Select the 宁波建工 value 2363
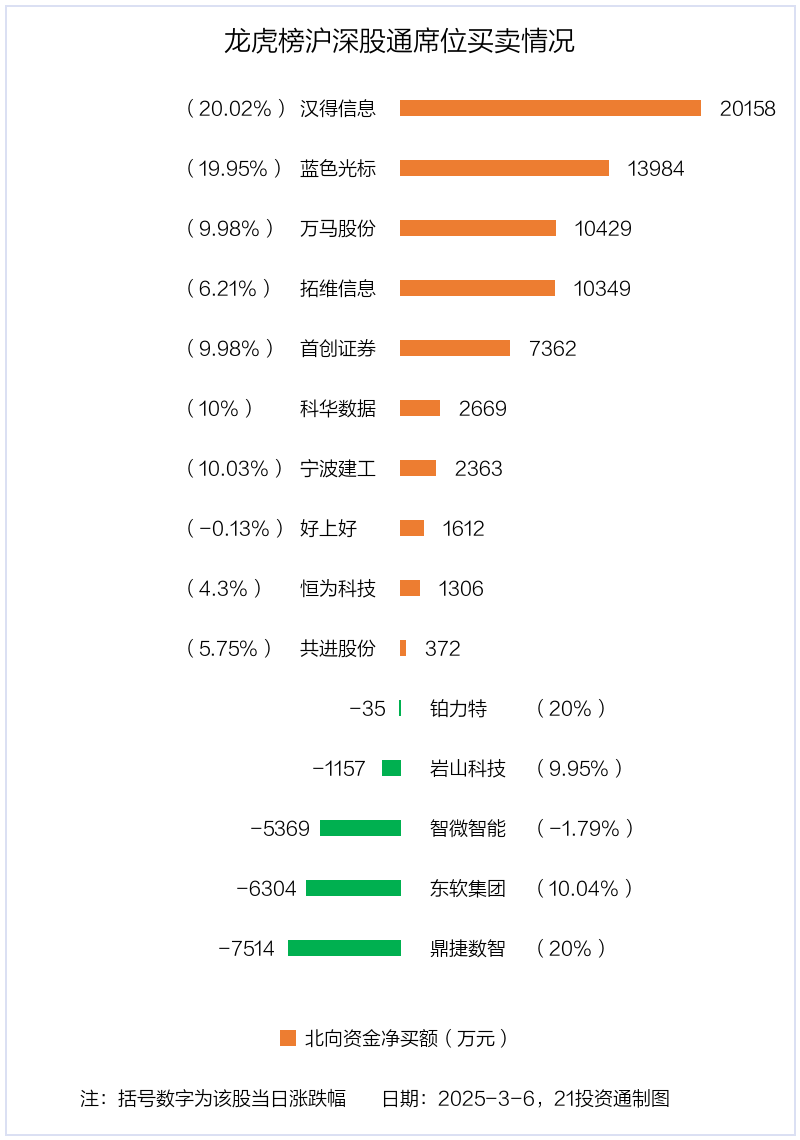 (x=479, y=469)
